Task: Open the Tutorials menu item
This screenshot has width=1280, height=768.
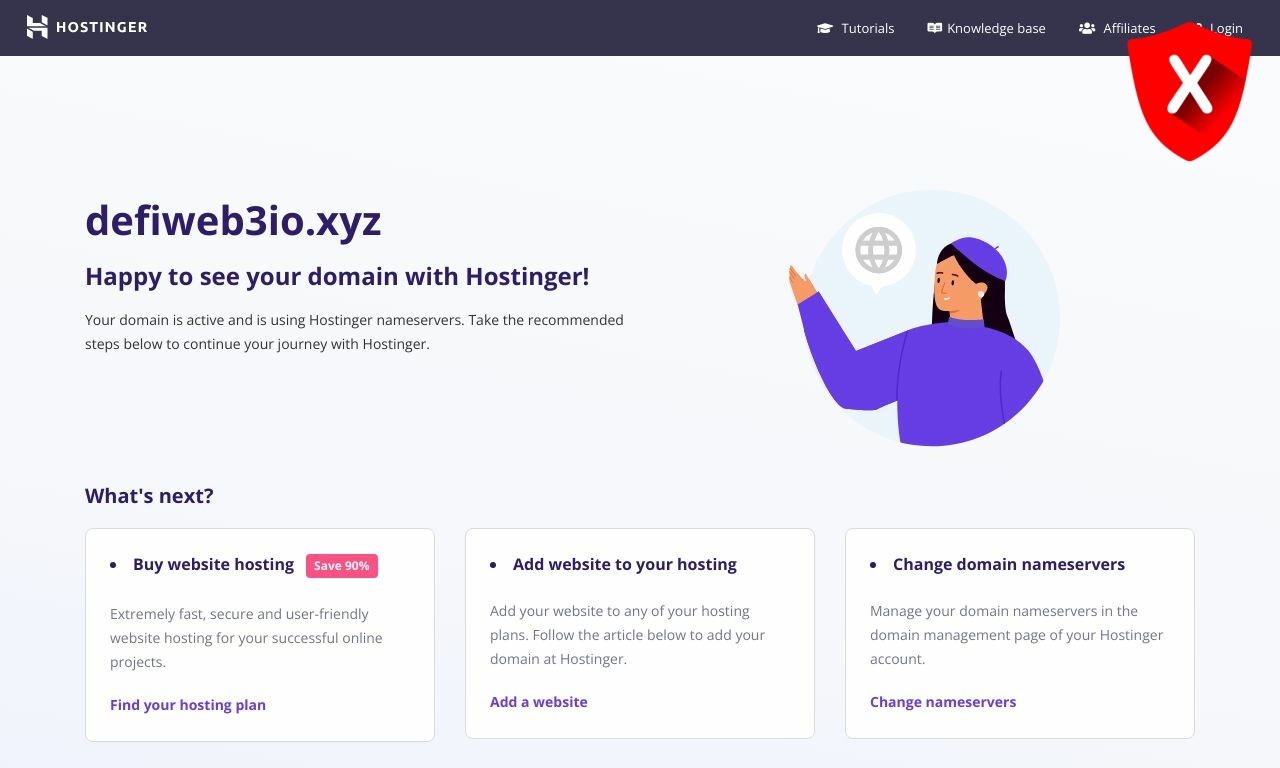Action: [x=856, y=28]
